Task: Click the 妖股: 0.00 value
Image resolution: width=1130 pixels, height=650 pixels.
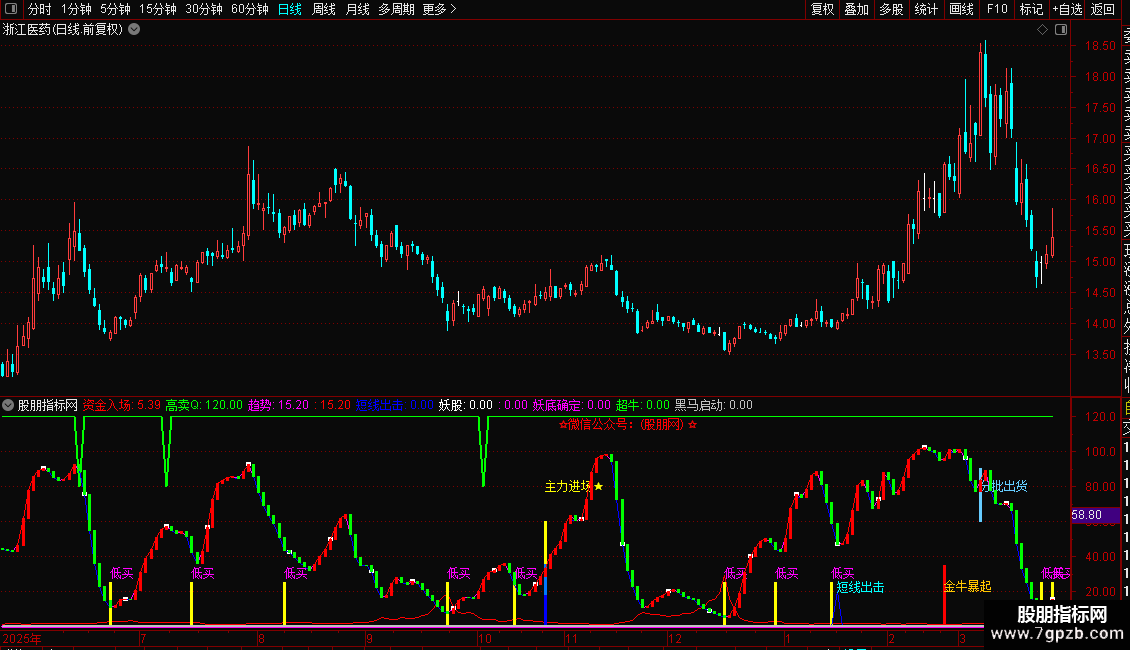Action: [466, 405]
